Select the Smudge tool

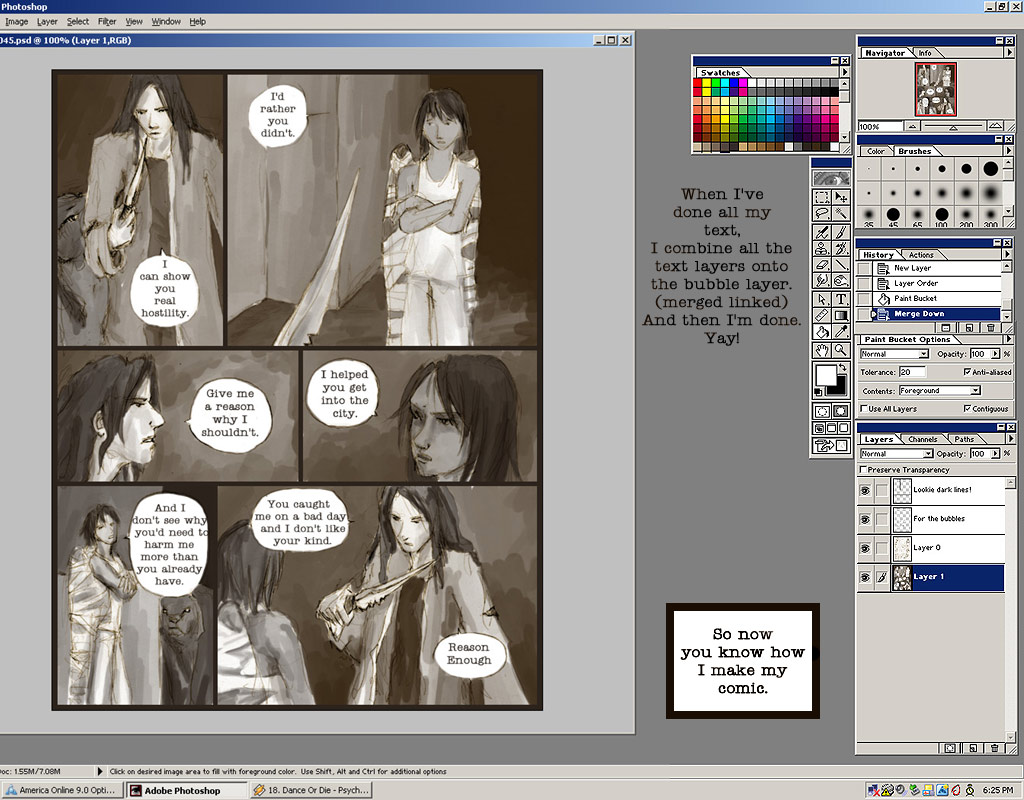(822, 281)
